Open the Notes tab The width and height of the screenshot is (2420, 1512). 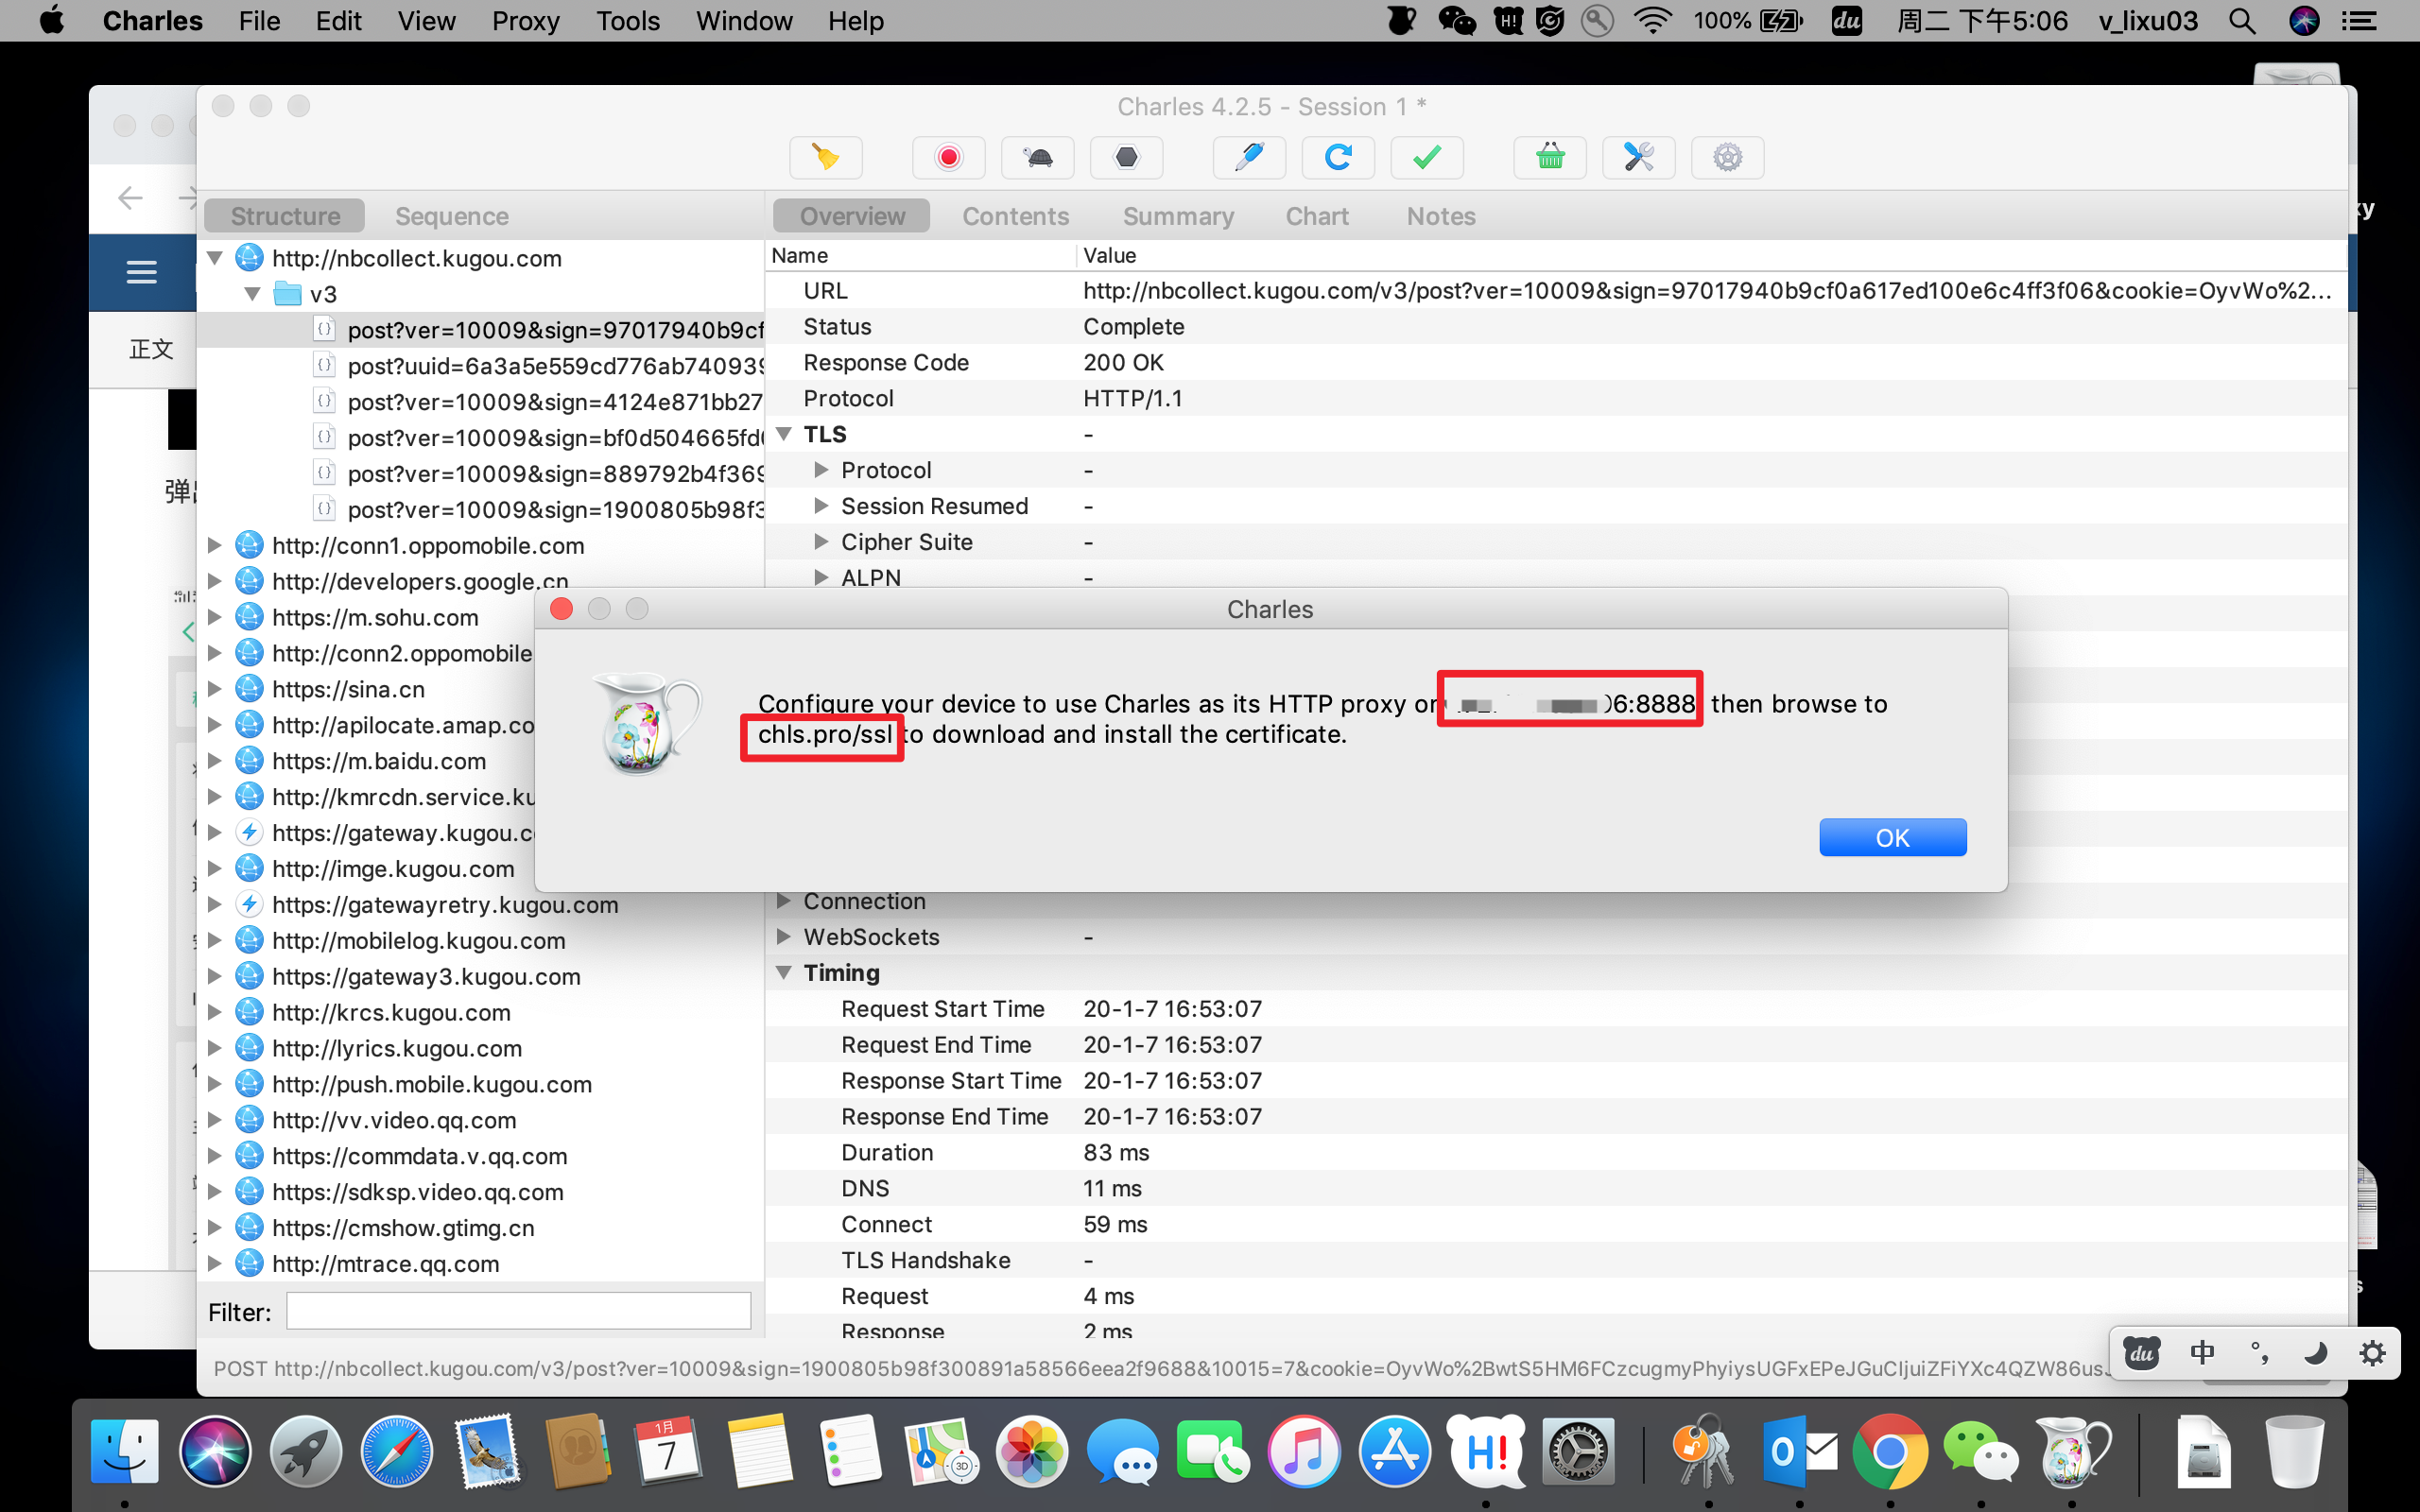pyautogui.click(x=1441, y=216)
